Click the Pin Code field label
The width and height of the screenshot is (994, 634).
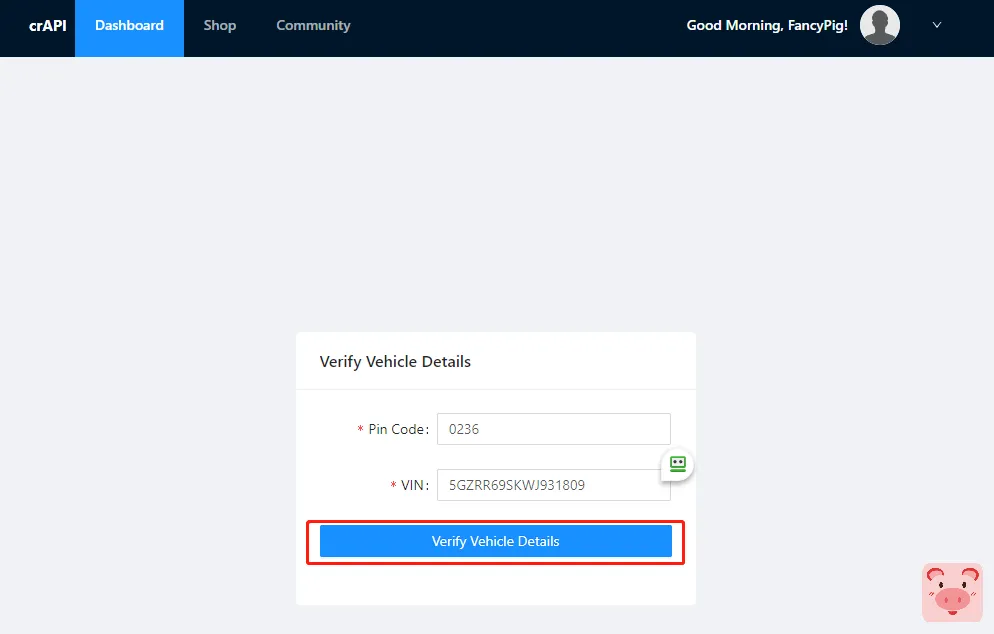[x=398, y=429]
